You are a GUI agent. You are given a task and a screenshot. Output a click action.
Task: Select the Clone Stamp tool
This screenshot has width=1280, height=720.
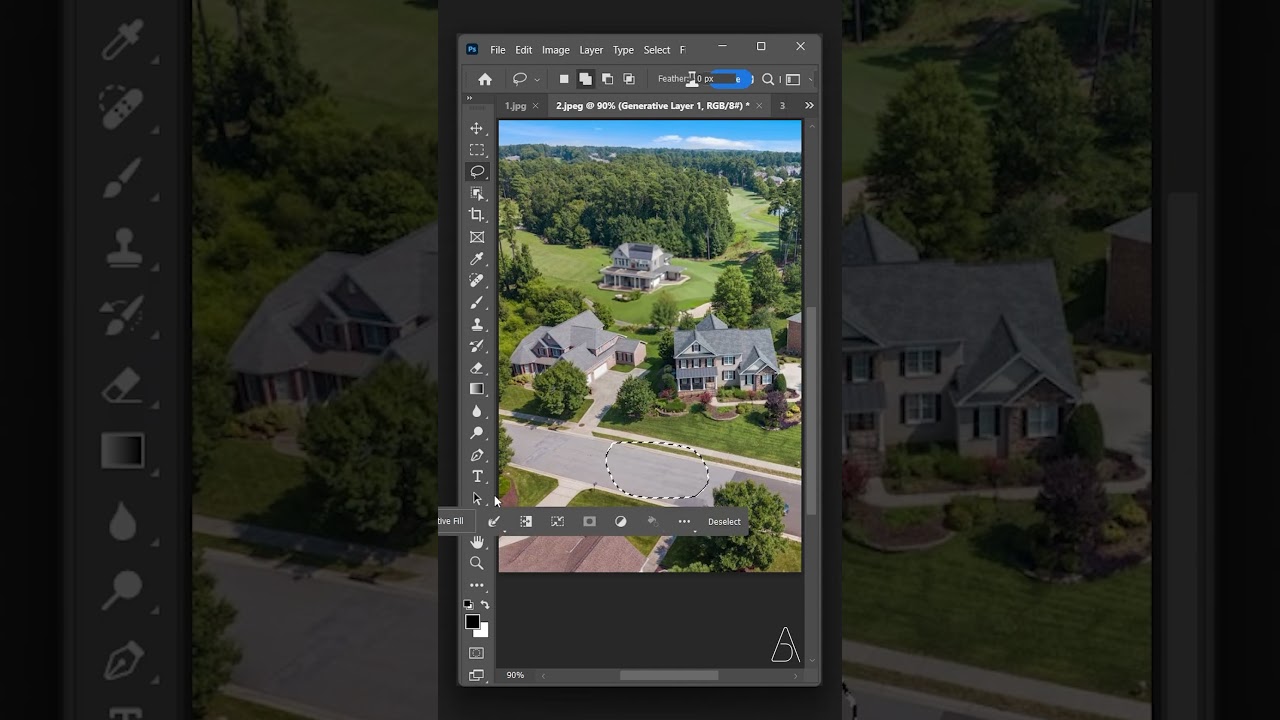(x=477, y=324)
